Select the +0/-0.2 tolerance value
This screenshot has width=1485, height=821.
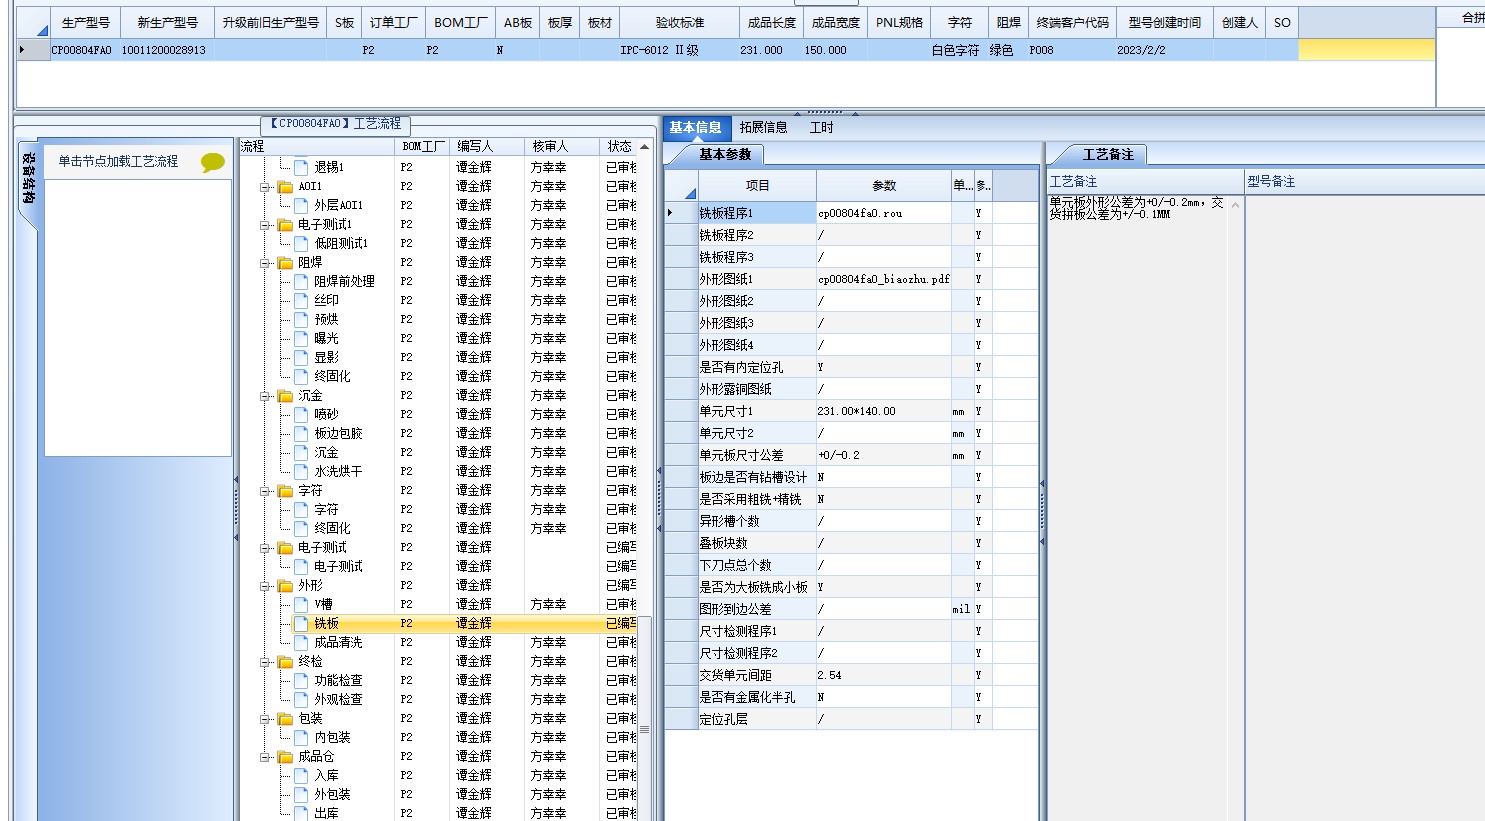tap(884, 455)
